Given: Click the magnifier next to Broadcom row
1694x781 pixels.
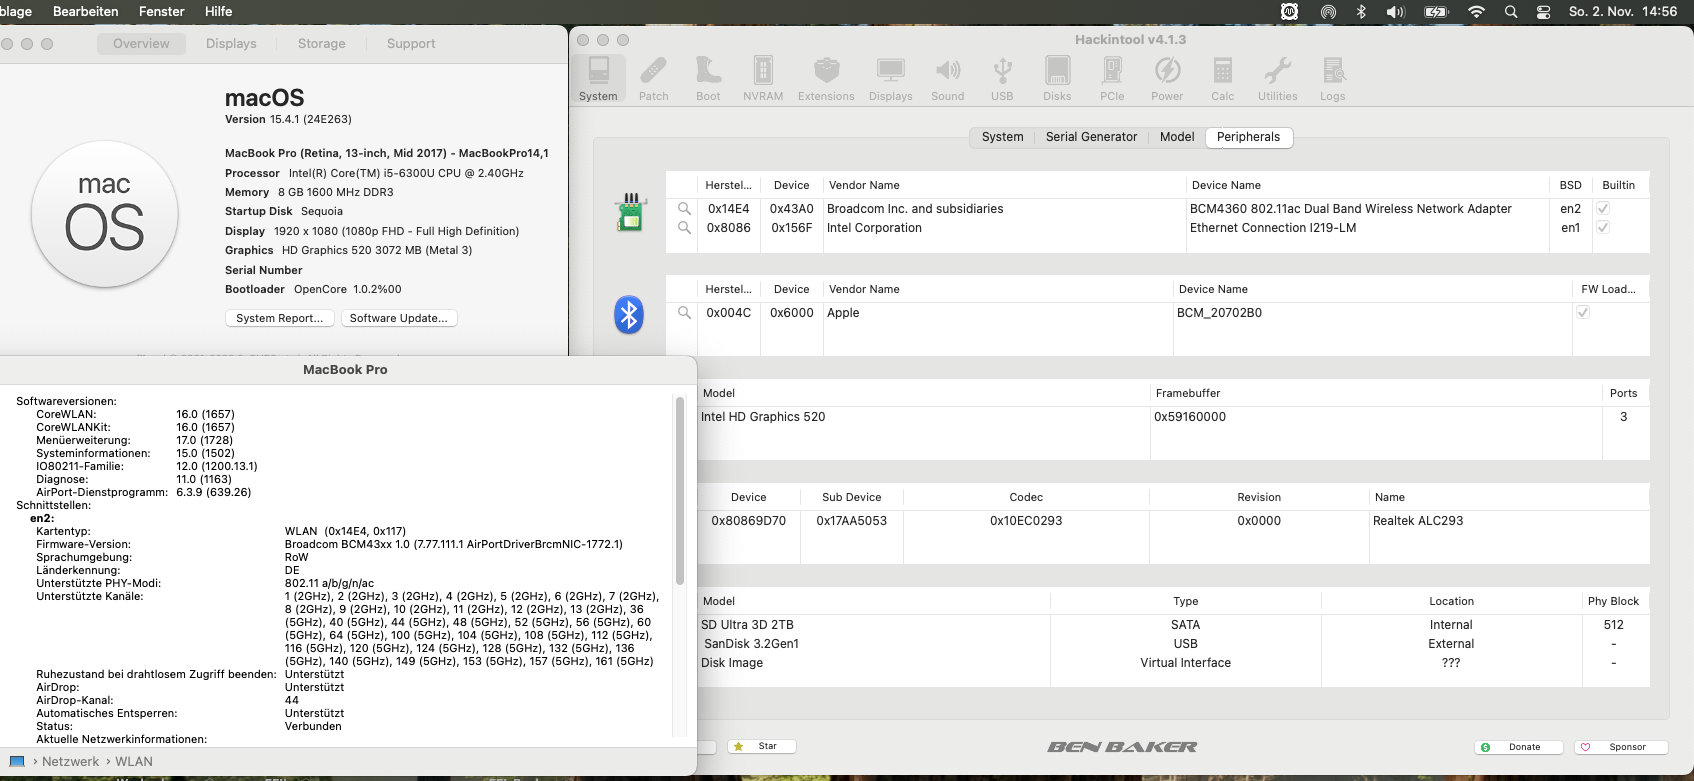Looking at the screenshot, I should coord(684,209).
